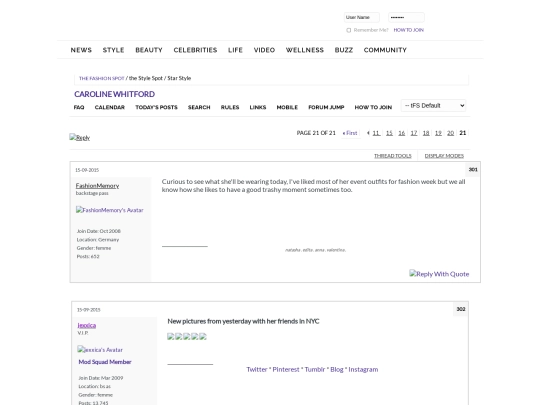This screenshot has width=540, height=405.
Task: Show TODAY'S POSTS
Action: 156,107
